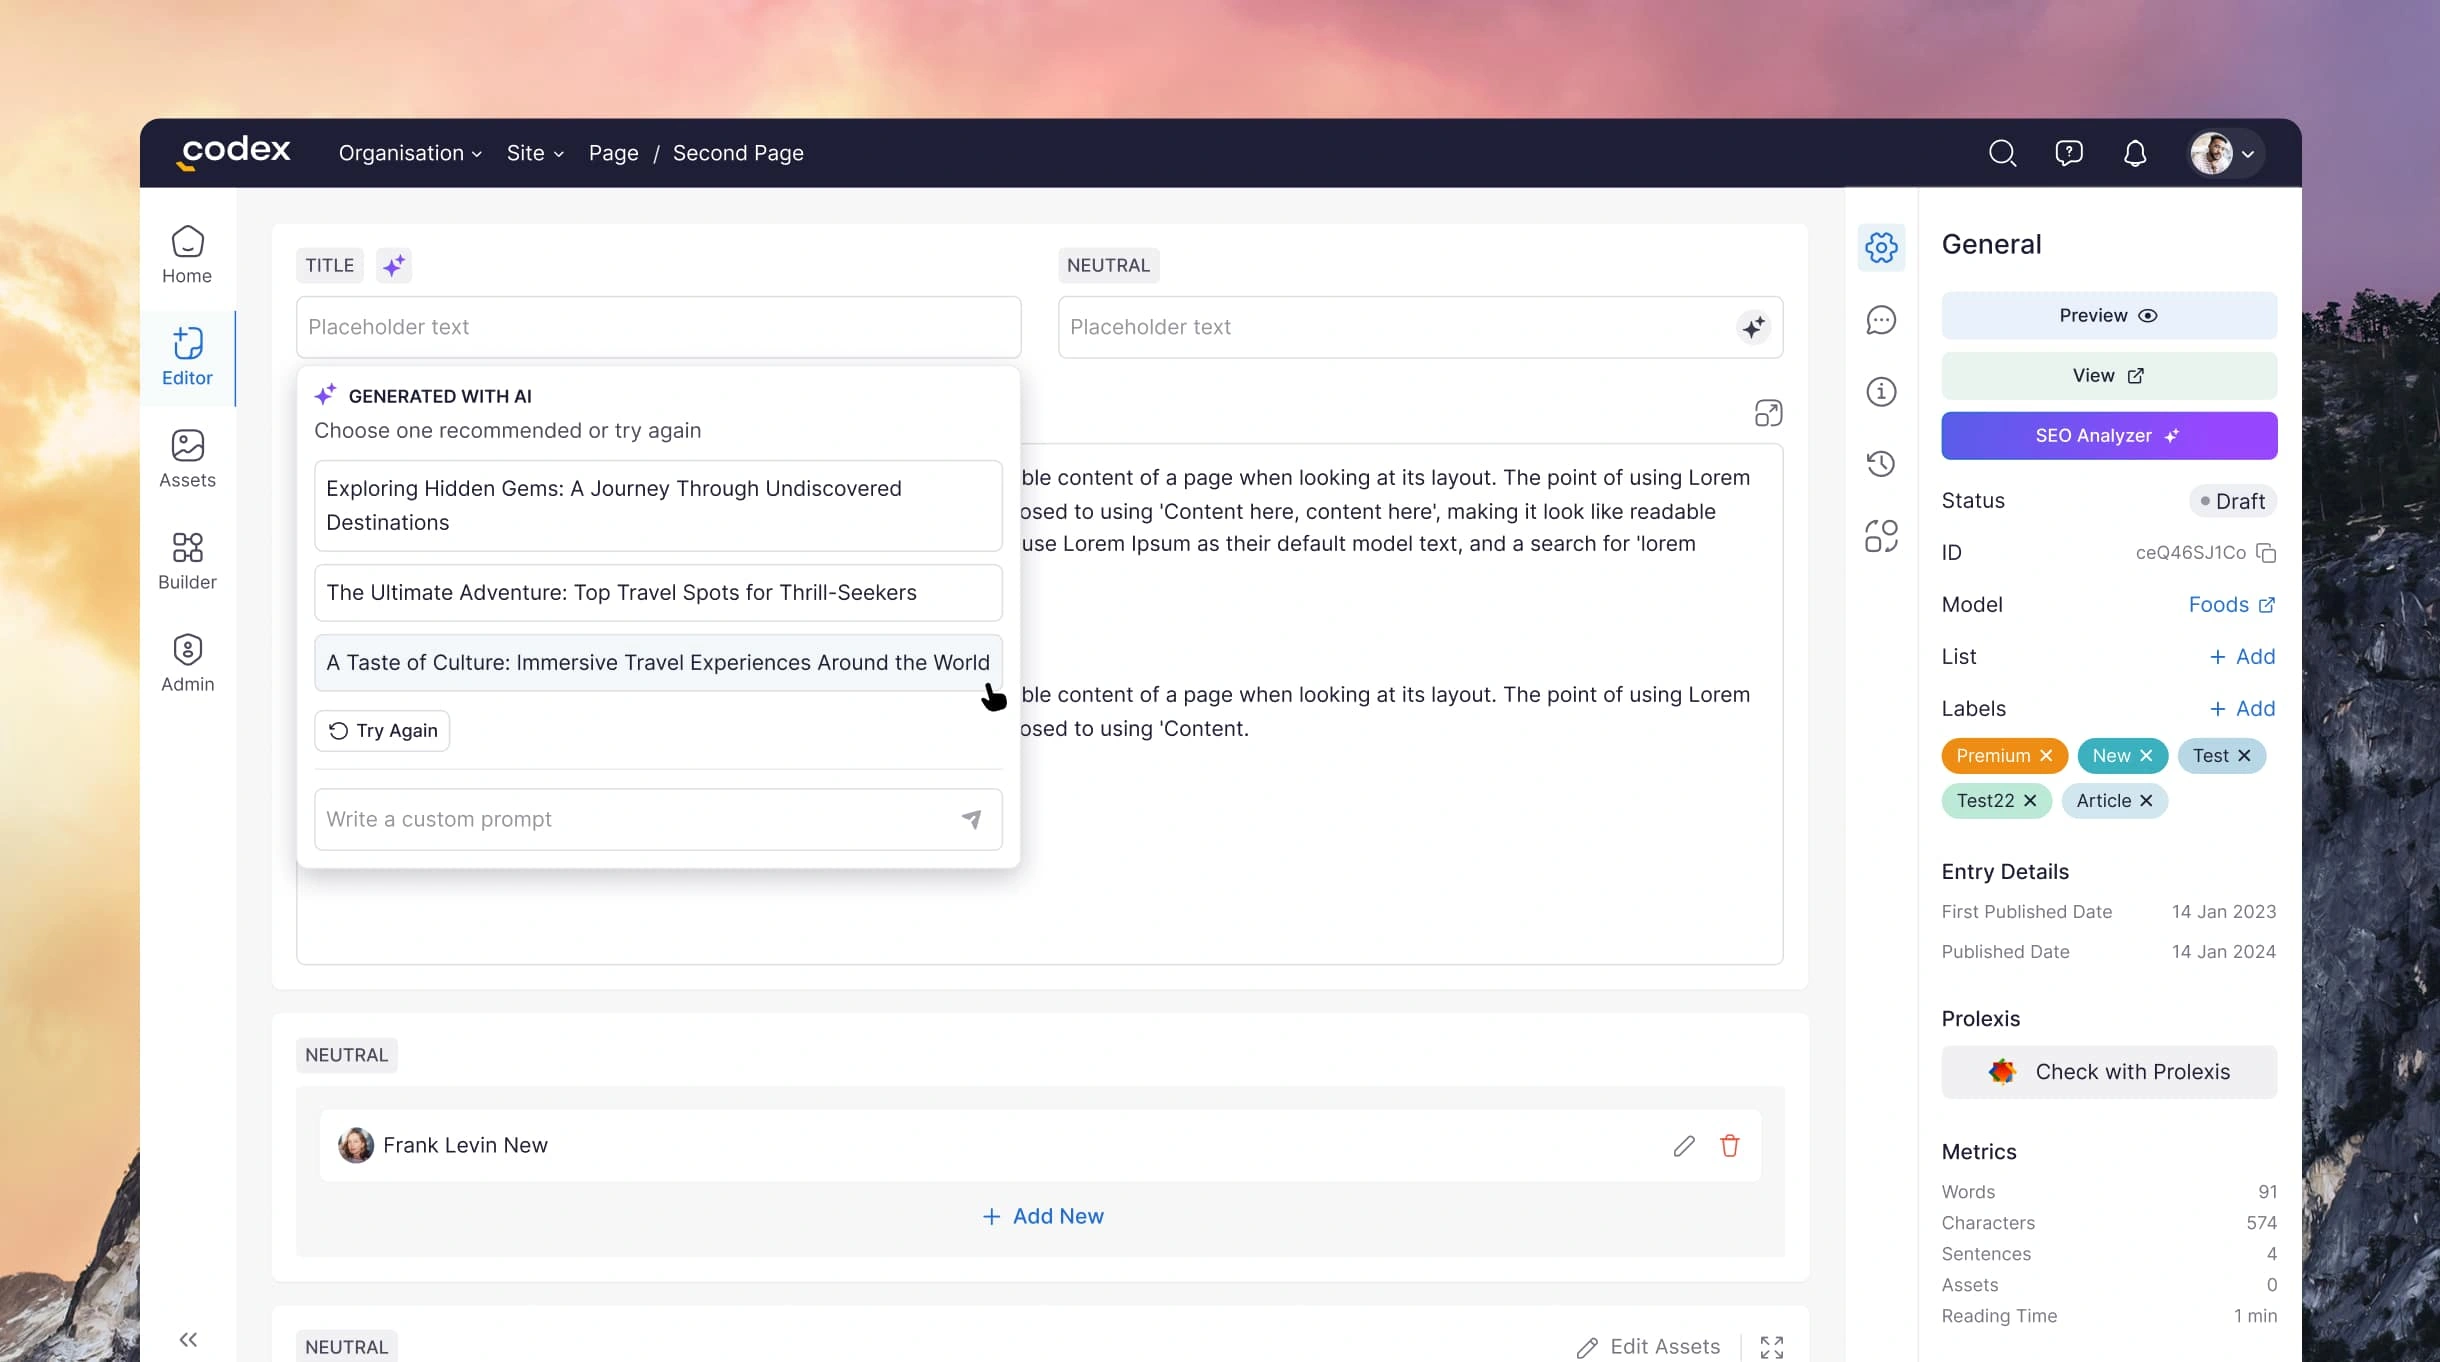Copy the entry ID to clipboard
Image resolution: width=2440 pixels, height=1362 pixels.
point(2266,553)
